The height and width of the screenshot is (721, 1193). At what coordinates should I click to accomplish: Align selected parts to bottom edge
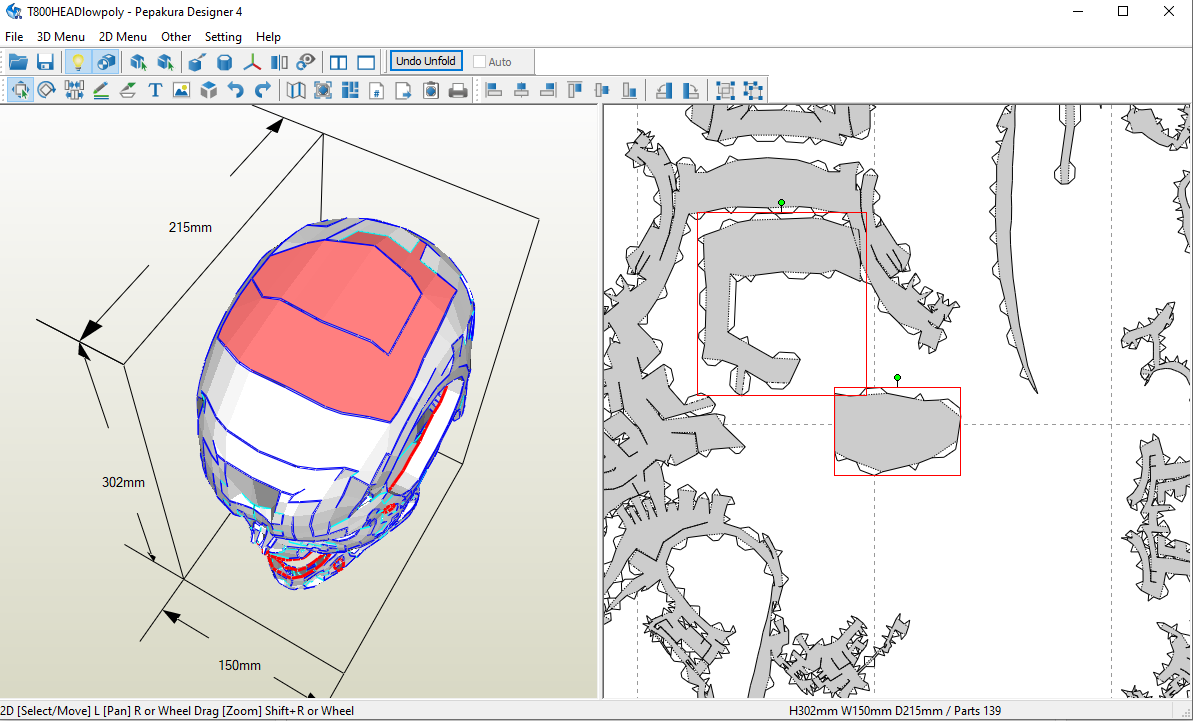tap(629, 90)
